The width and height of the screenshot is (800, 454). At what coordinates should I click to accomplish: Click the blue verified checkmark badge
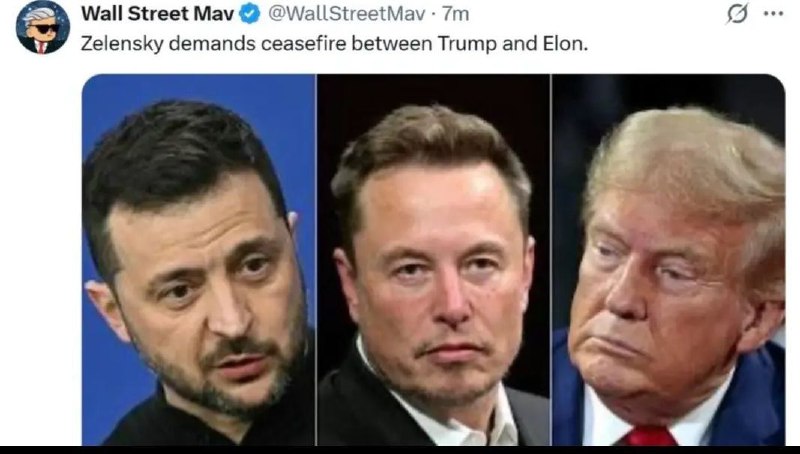click(250, 14)
